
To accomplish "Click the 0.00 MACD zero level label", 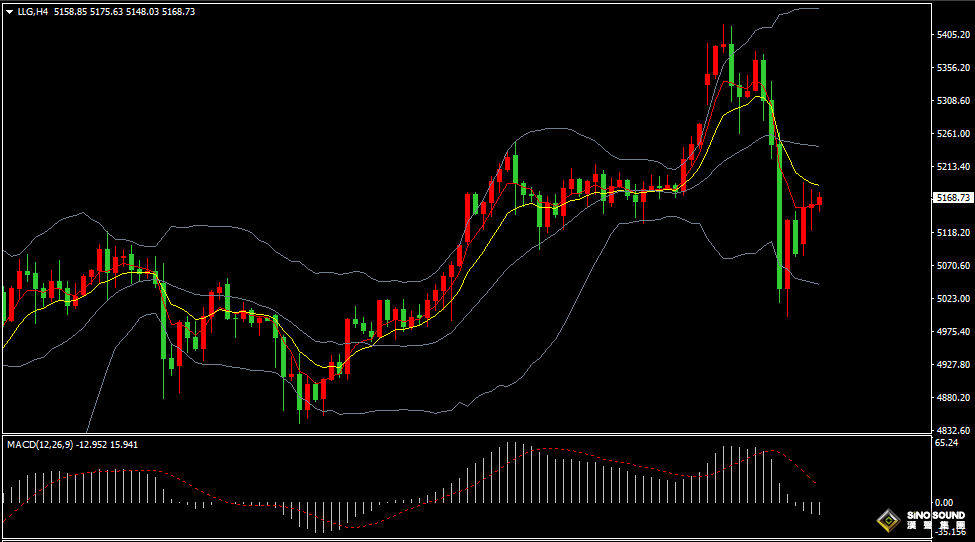I will pos(943,503).
